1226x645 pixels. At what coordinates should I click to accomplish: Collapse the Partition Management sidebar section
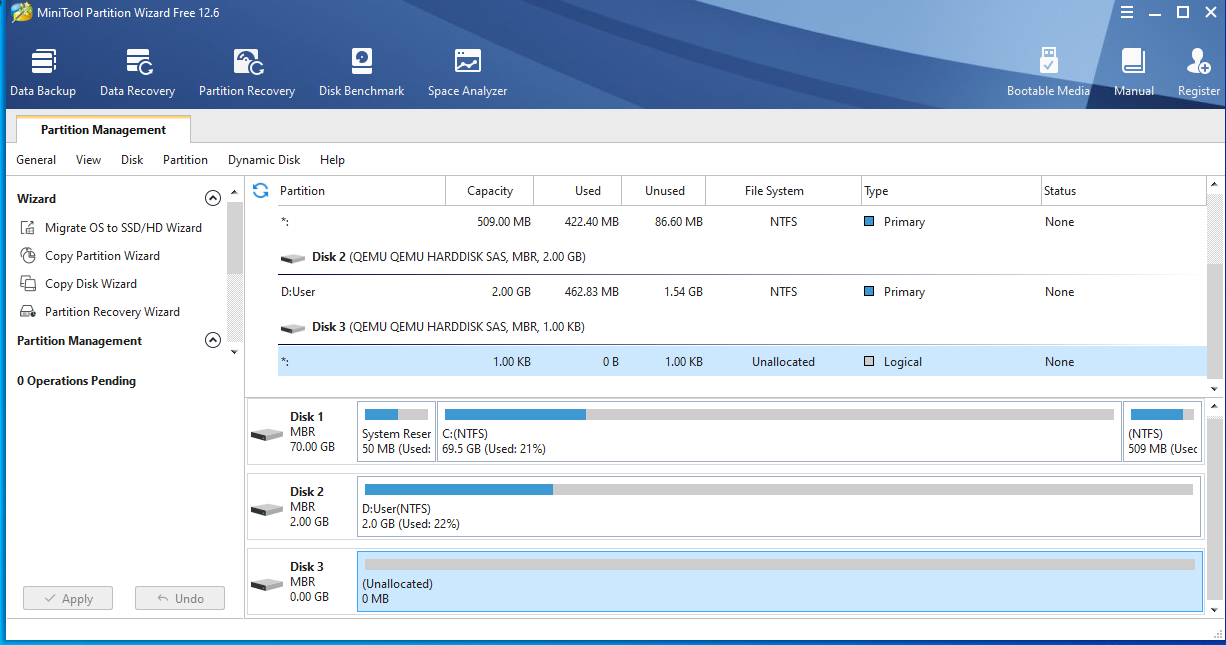[212, 340]
